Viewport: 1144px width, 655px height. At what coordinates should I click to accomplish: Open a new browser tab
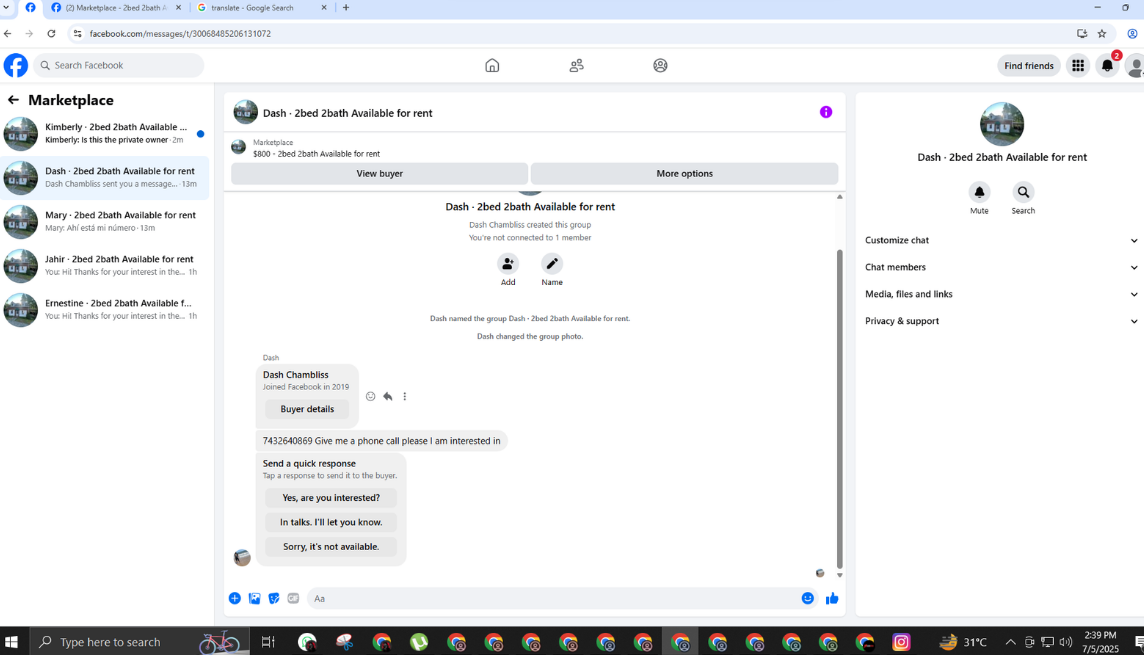[346, 7]
